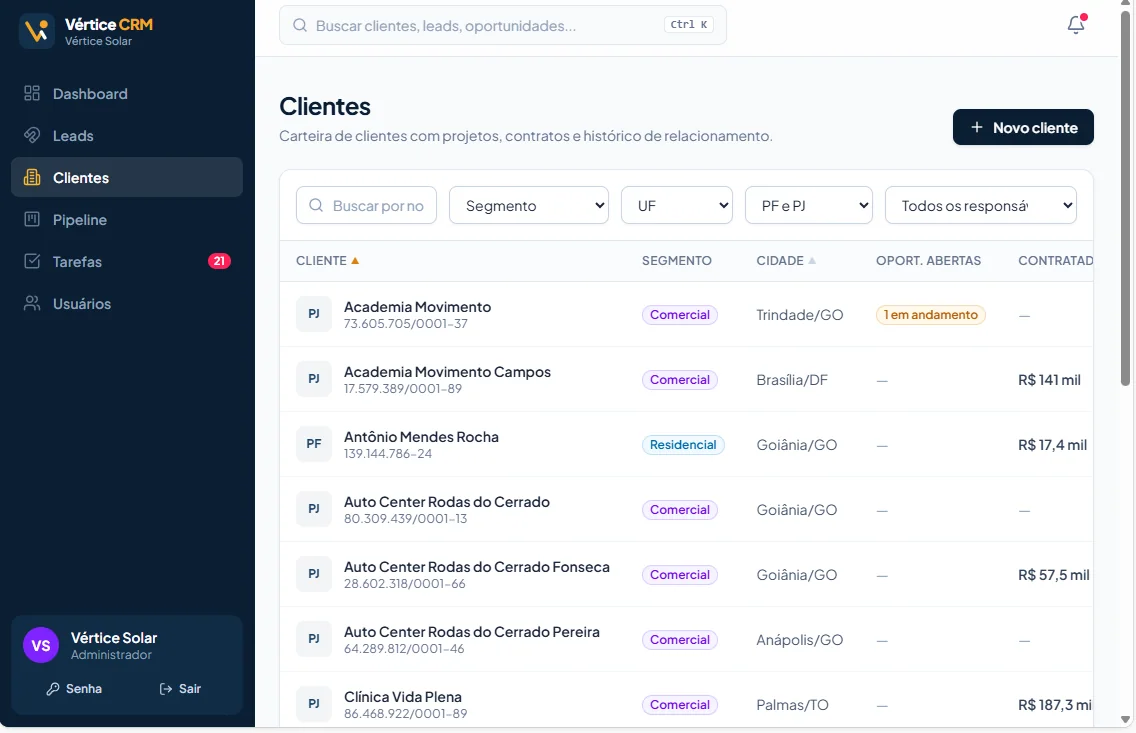Viewport: 1136px width, 733px height.
Task: Open Pipeline section from sidebar
Action: coord(127,219)
